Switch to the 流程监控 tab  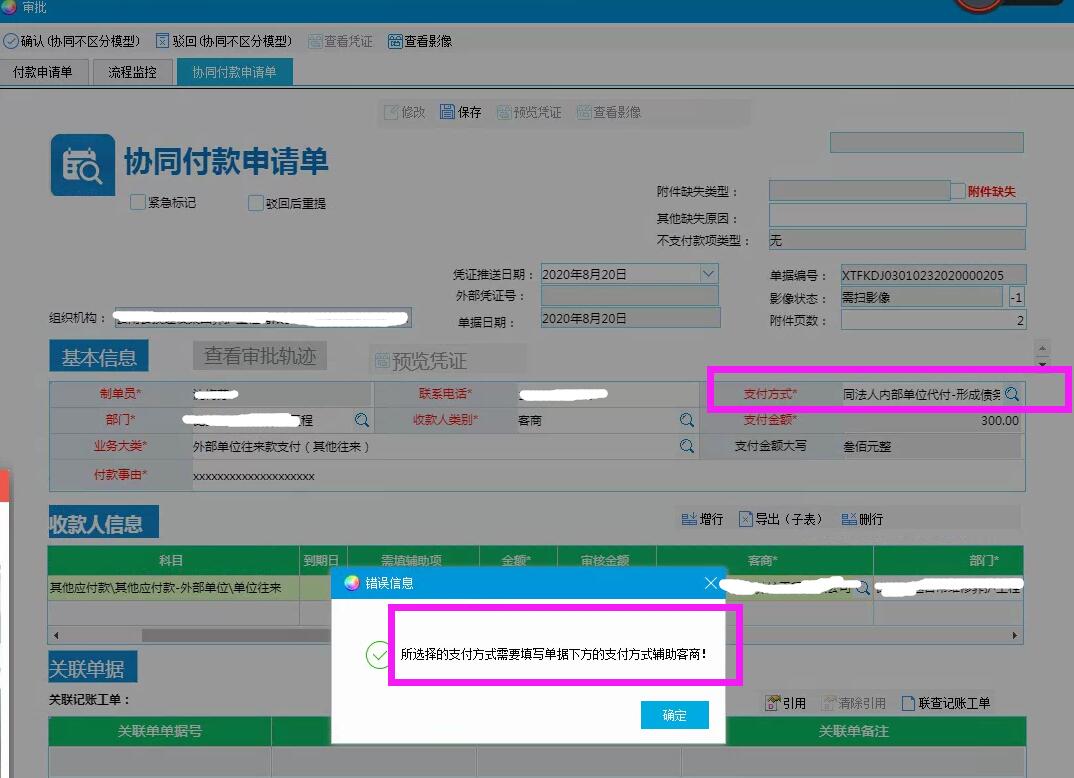(132, 72)
